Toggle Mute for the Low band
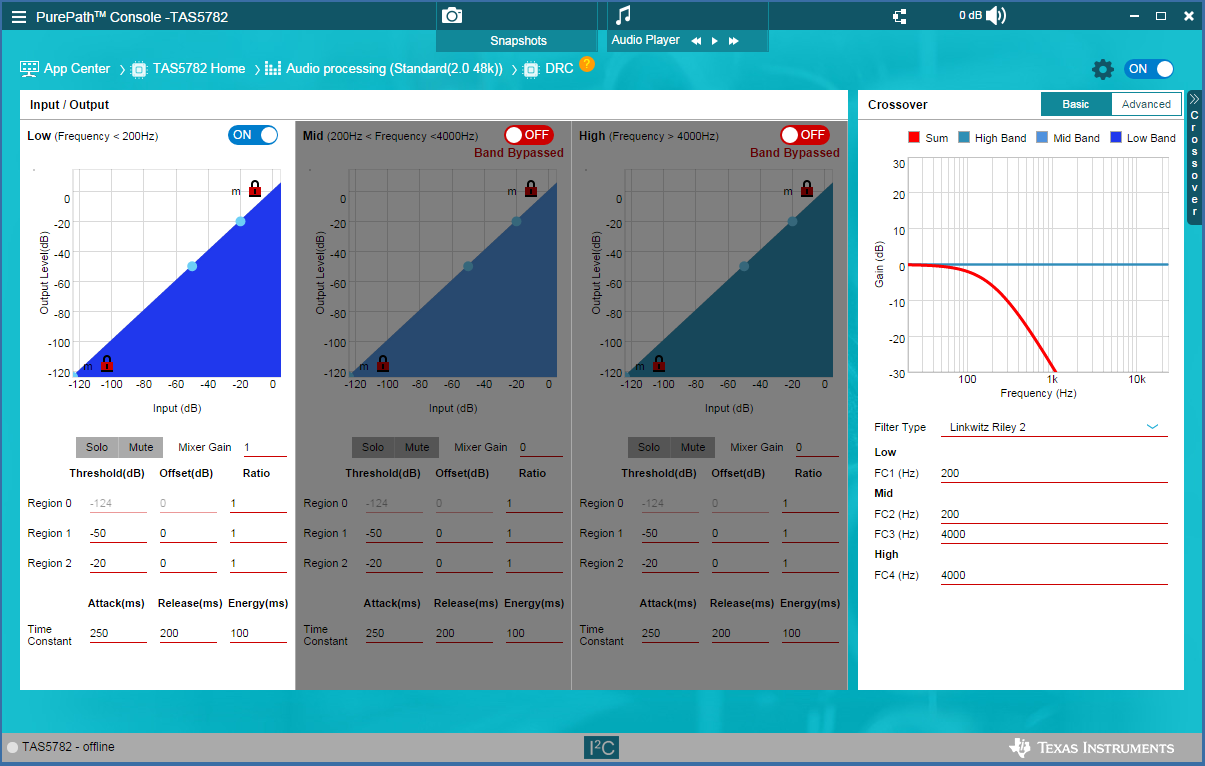 point(141,447)
